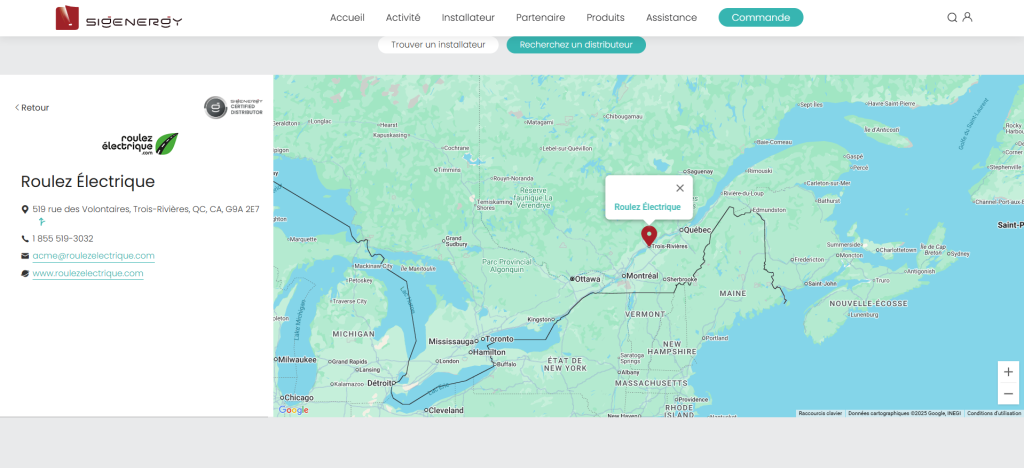Click the MAINE label on the map
Viewport: 1024px width, 468px height.
point(733,294)
